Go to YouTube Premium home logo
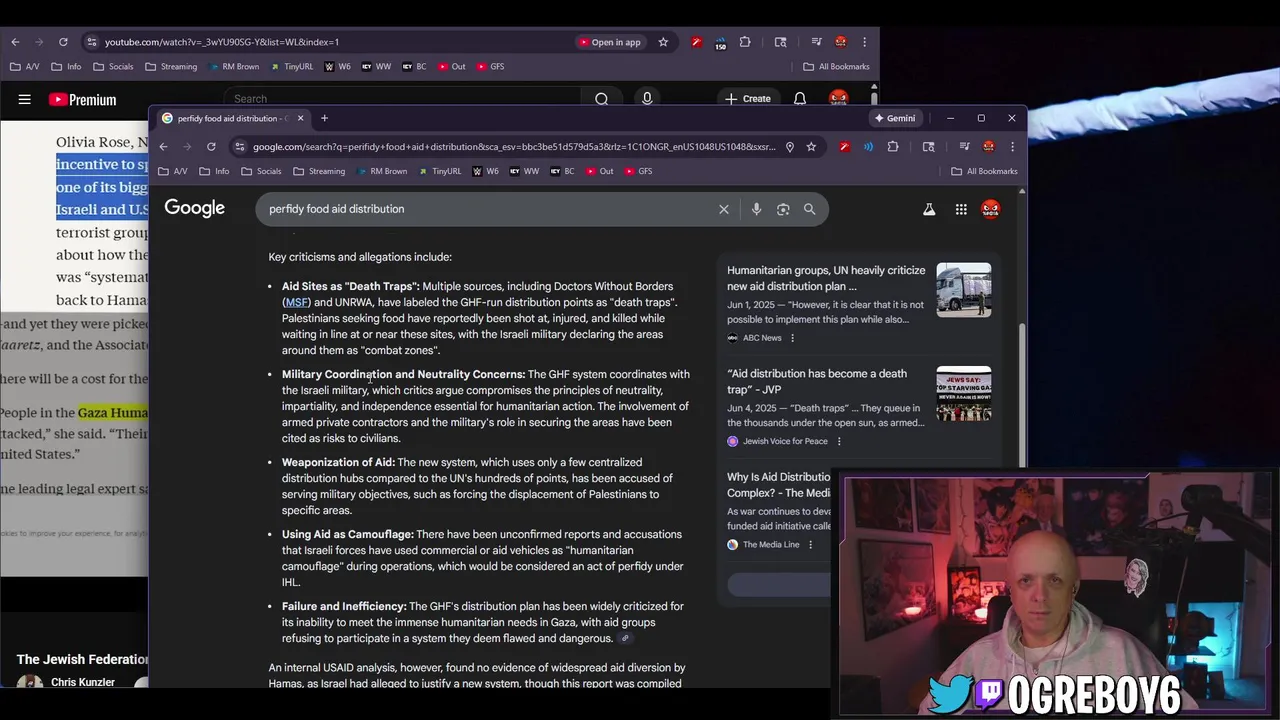Screen dimensions: 1280x720 pyautogui.click(x=82, y=99)
